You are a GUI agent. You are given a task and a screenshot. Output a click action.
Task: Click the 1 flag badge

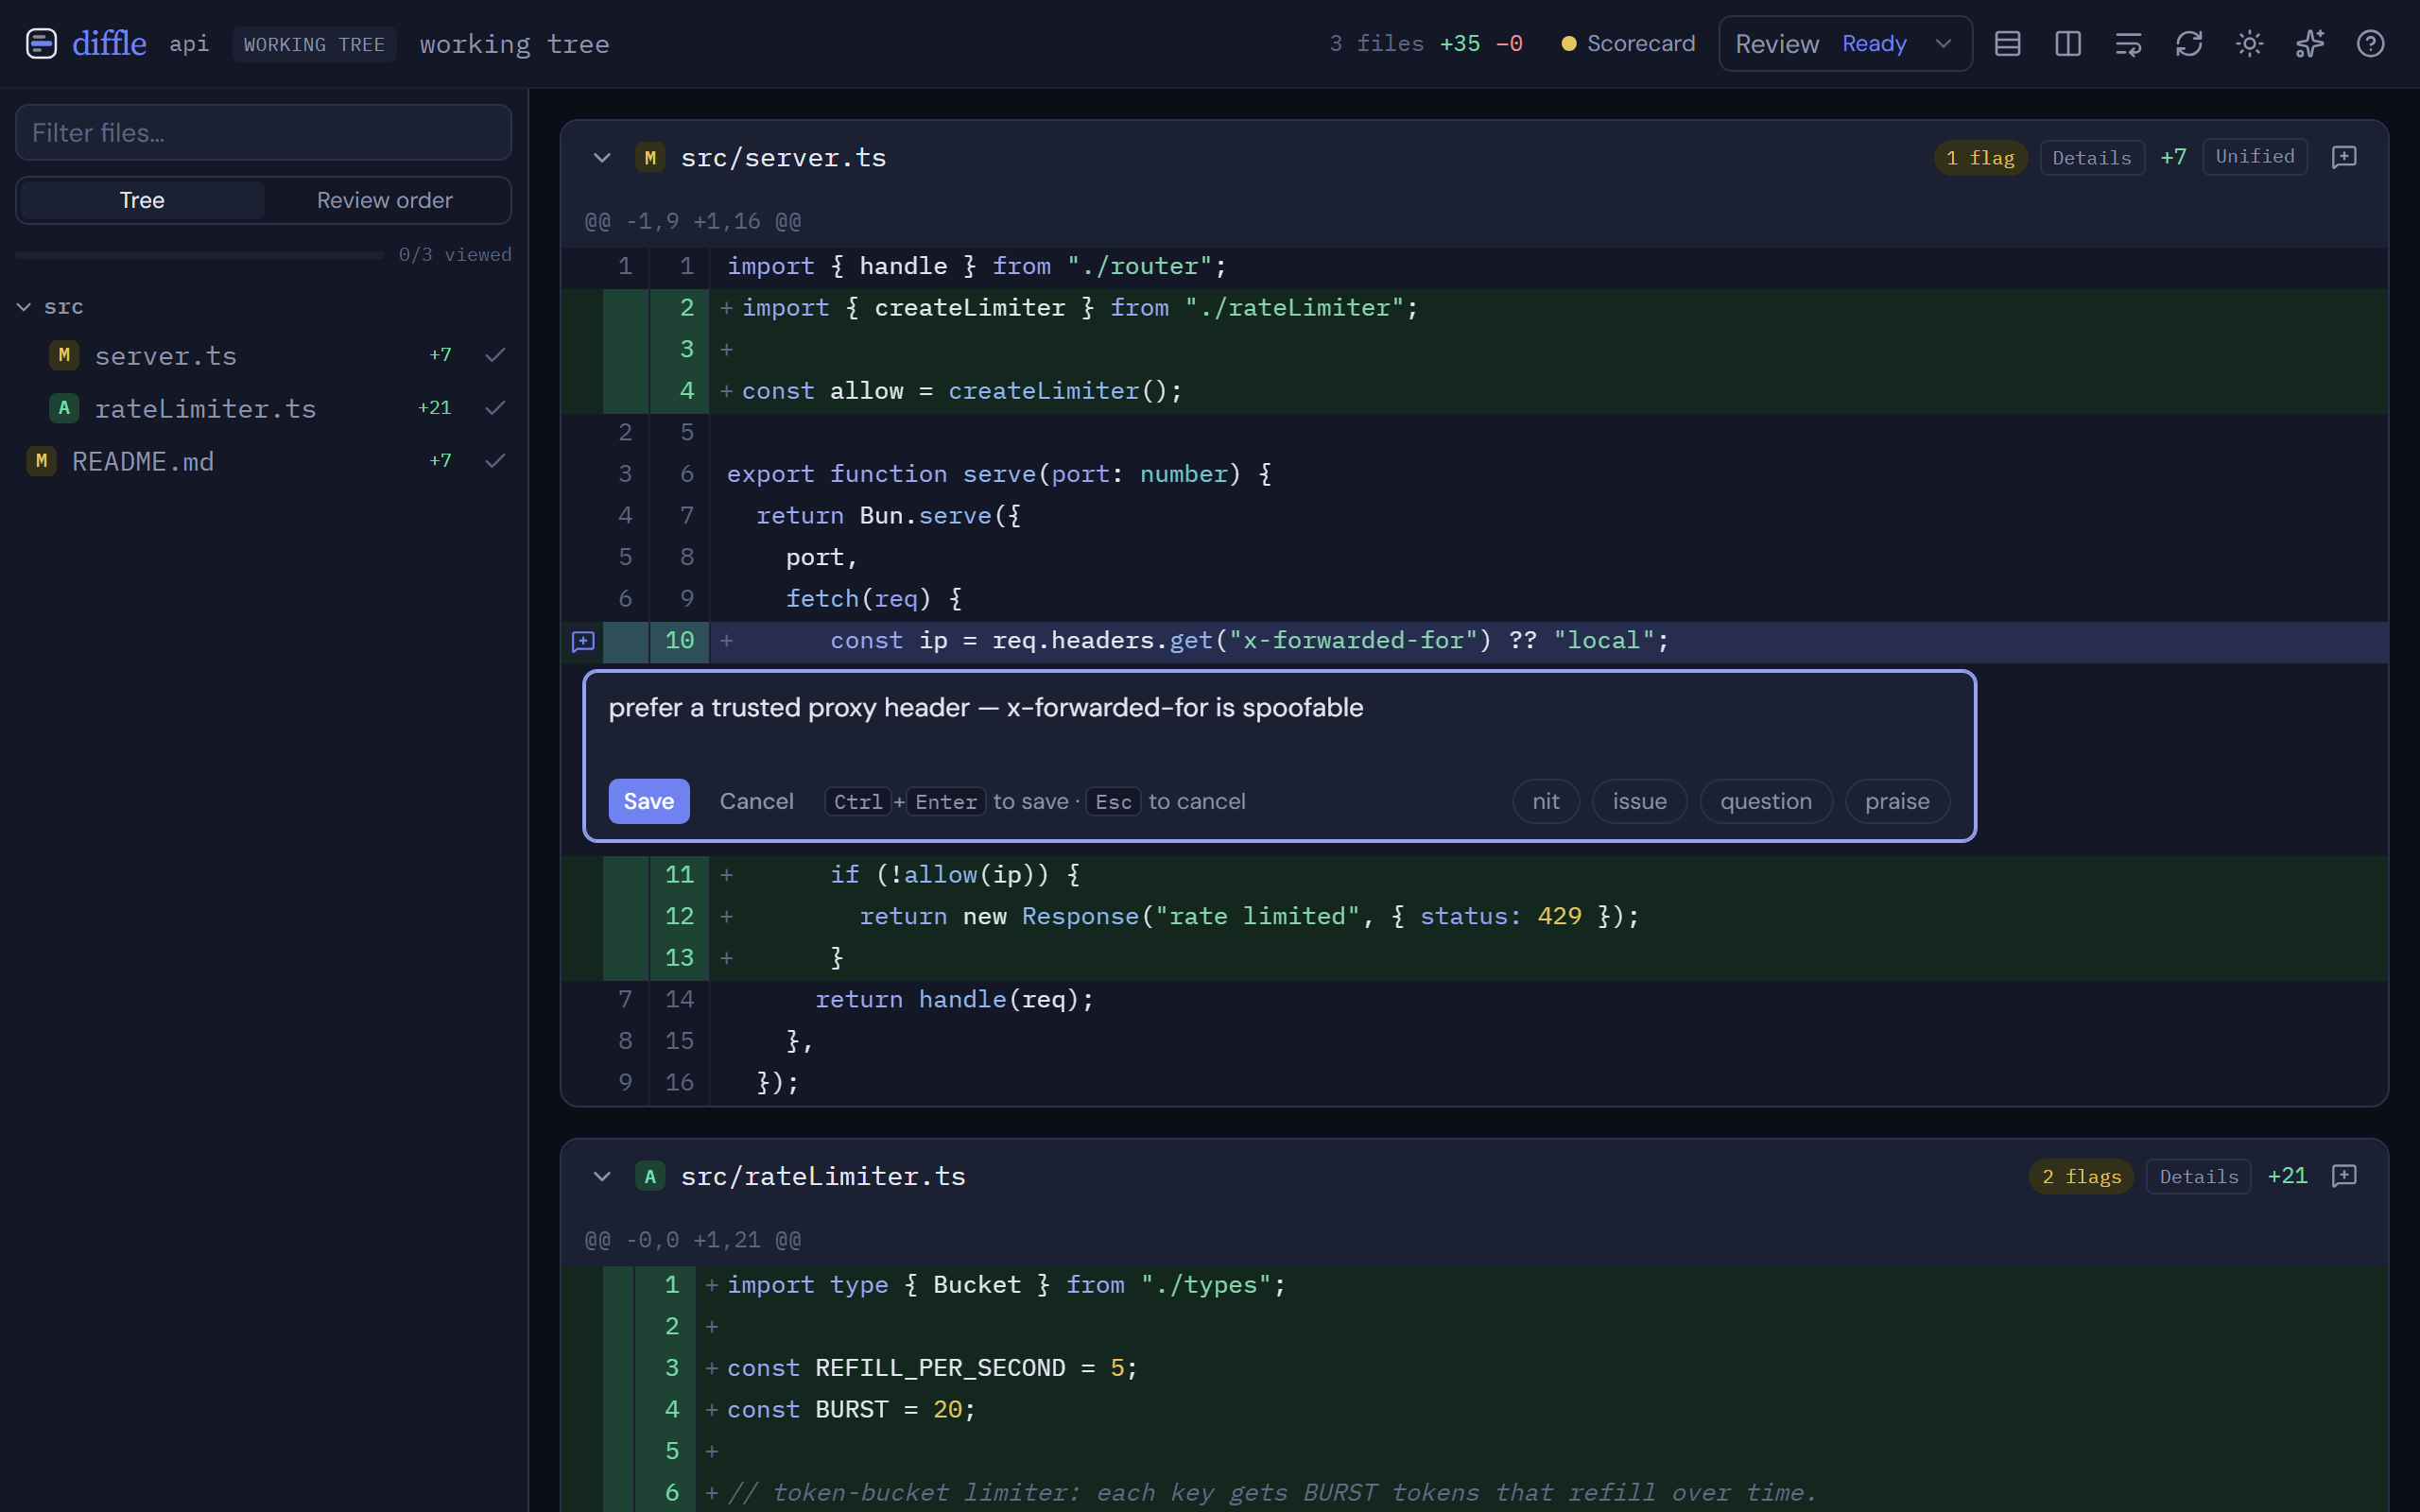pyautogui.click(x=1980, y=158)
